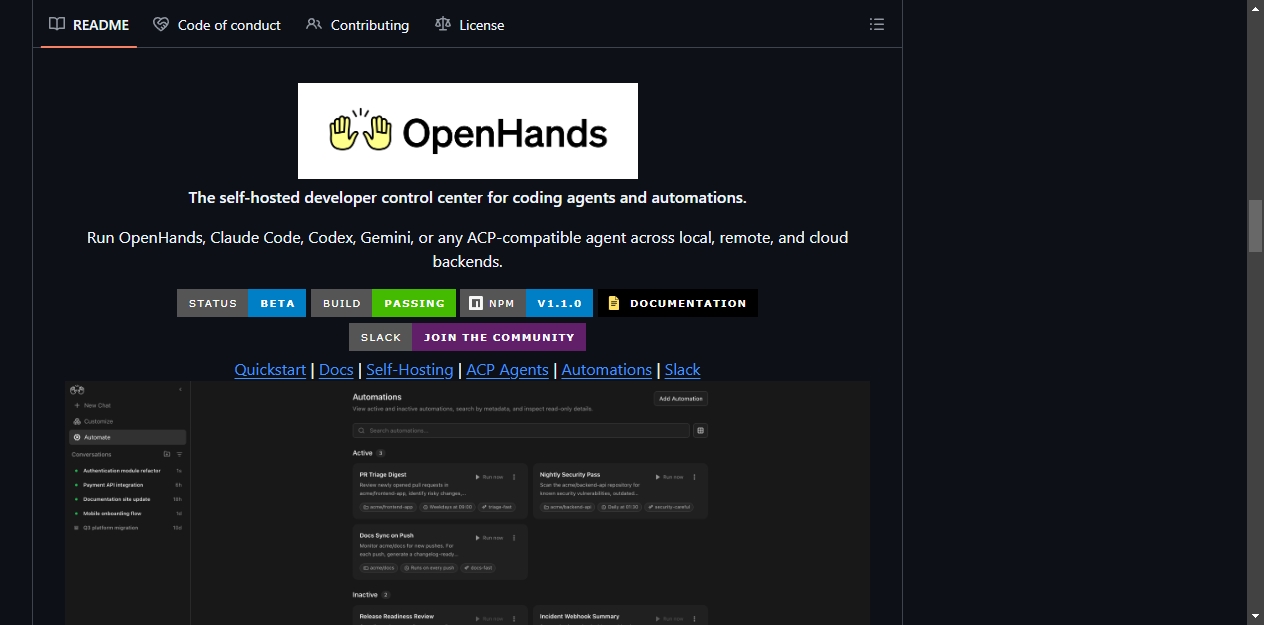Image resolution: width=1264 pixels, height=625 pixels.
Task: Switch to the README tab
Action: click(x=89, y=25)
